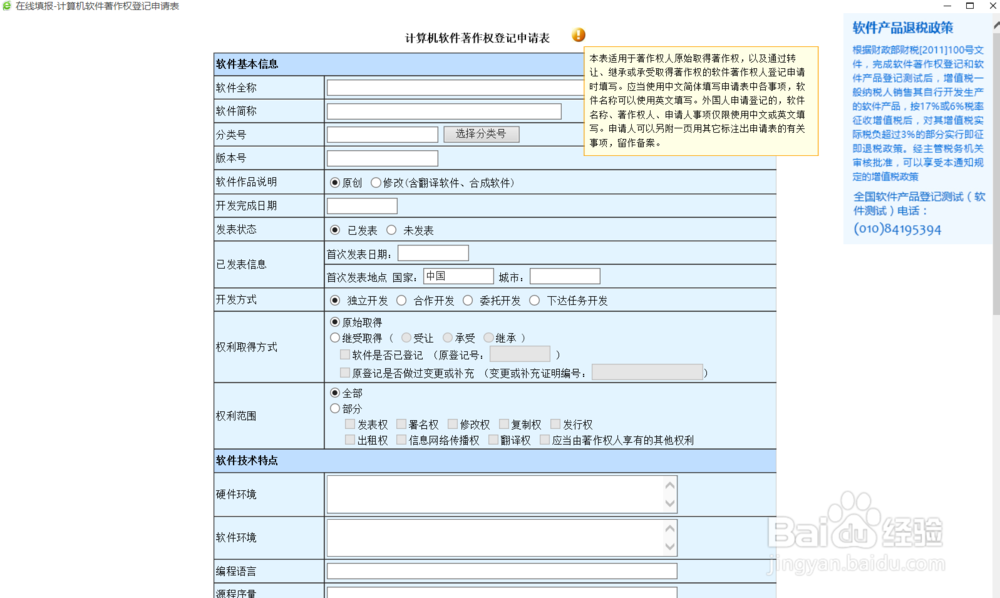
Task: Check the 复制权 checkbox
Action: click(x=504, y=424)
